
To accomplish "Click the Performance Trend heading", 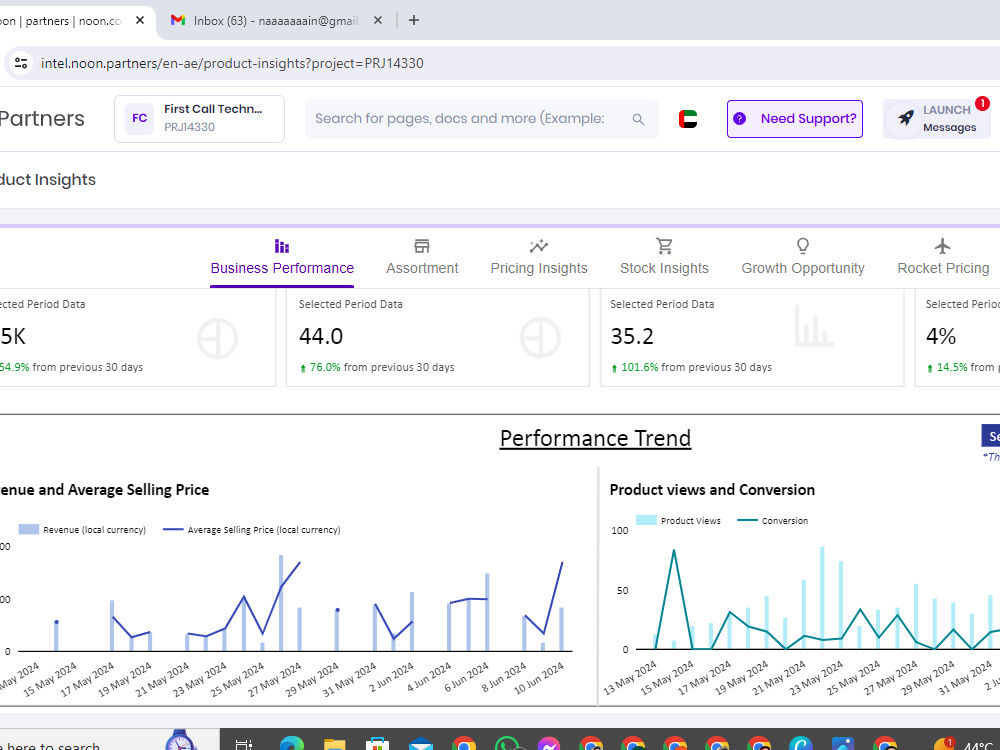I will click(x=595, y=438).
